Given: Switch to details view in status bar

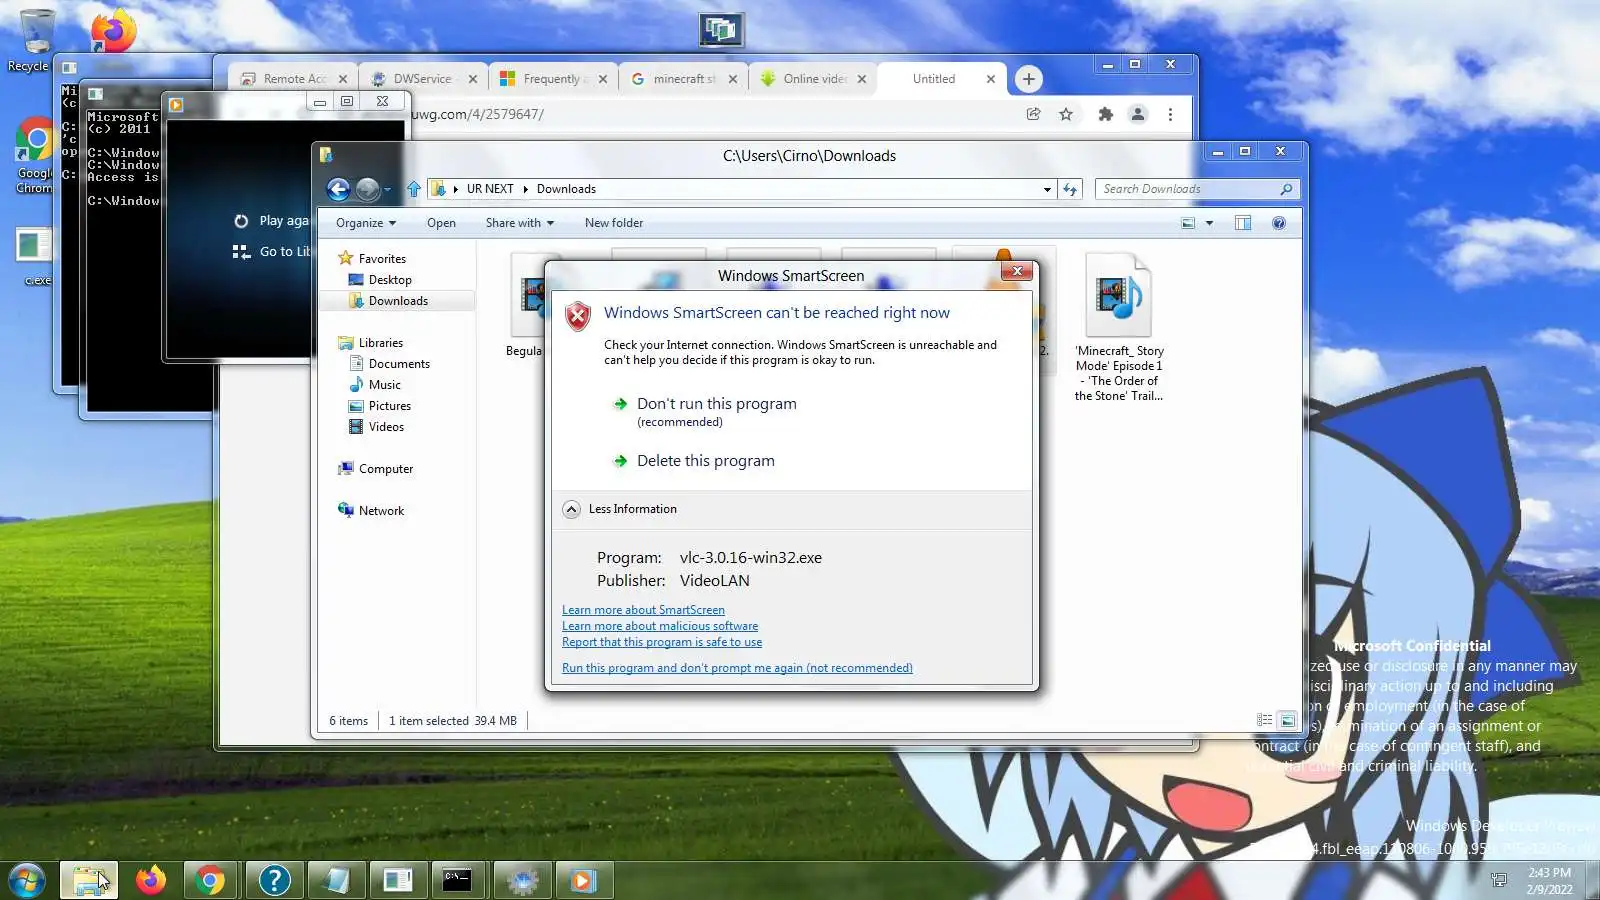Looking at the screenshot, I should tap(1265, 720).
